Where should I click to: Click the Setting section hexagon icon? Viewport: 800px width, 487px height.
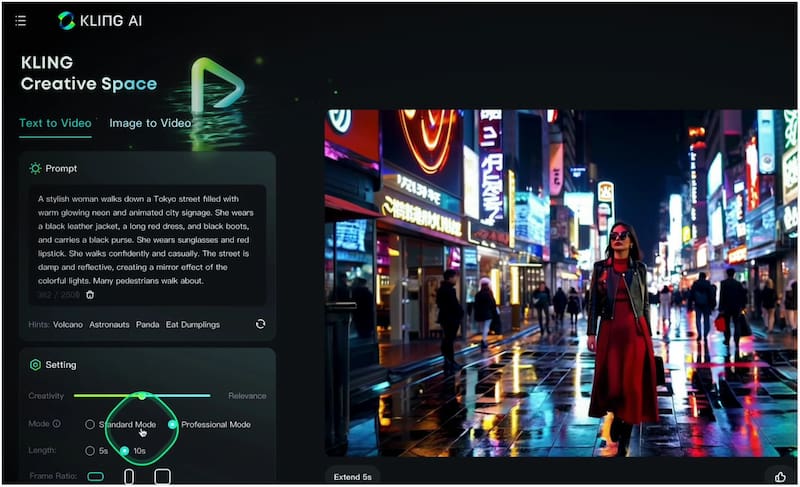[x=35, y=365]
